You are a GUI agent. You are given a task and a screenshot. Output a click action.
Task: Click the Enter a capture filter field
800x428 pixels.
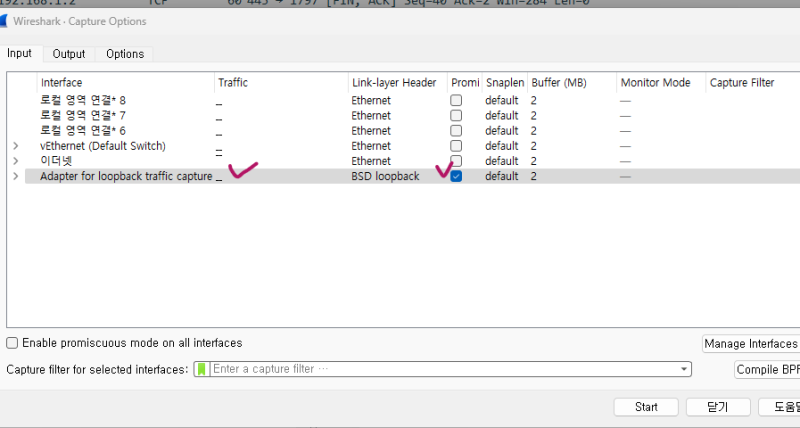[443, 369]
